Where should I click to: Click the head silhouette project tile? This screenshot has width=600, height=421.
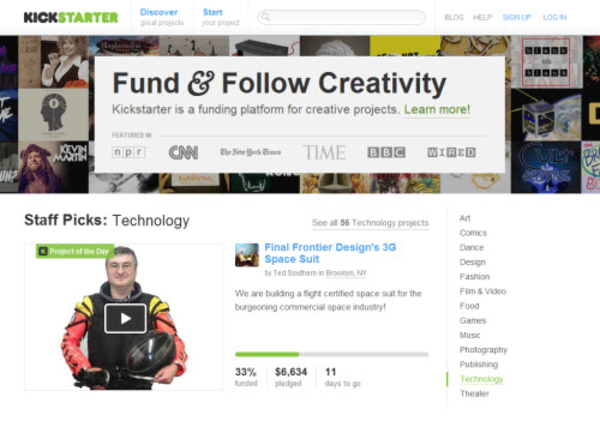(x=53, y=115)
